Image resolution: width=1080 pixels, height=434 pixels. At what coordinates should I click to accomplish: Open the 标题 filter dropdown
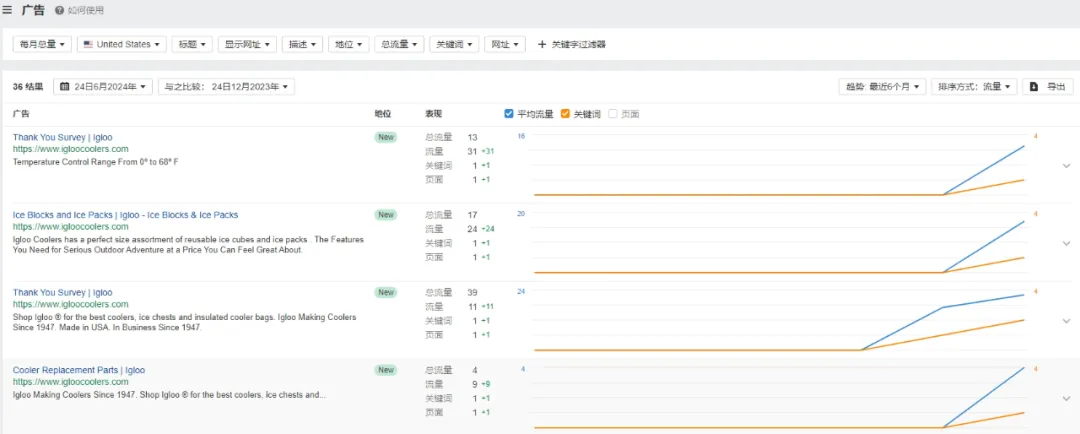[192, 44]
